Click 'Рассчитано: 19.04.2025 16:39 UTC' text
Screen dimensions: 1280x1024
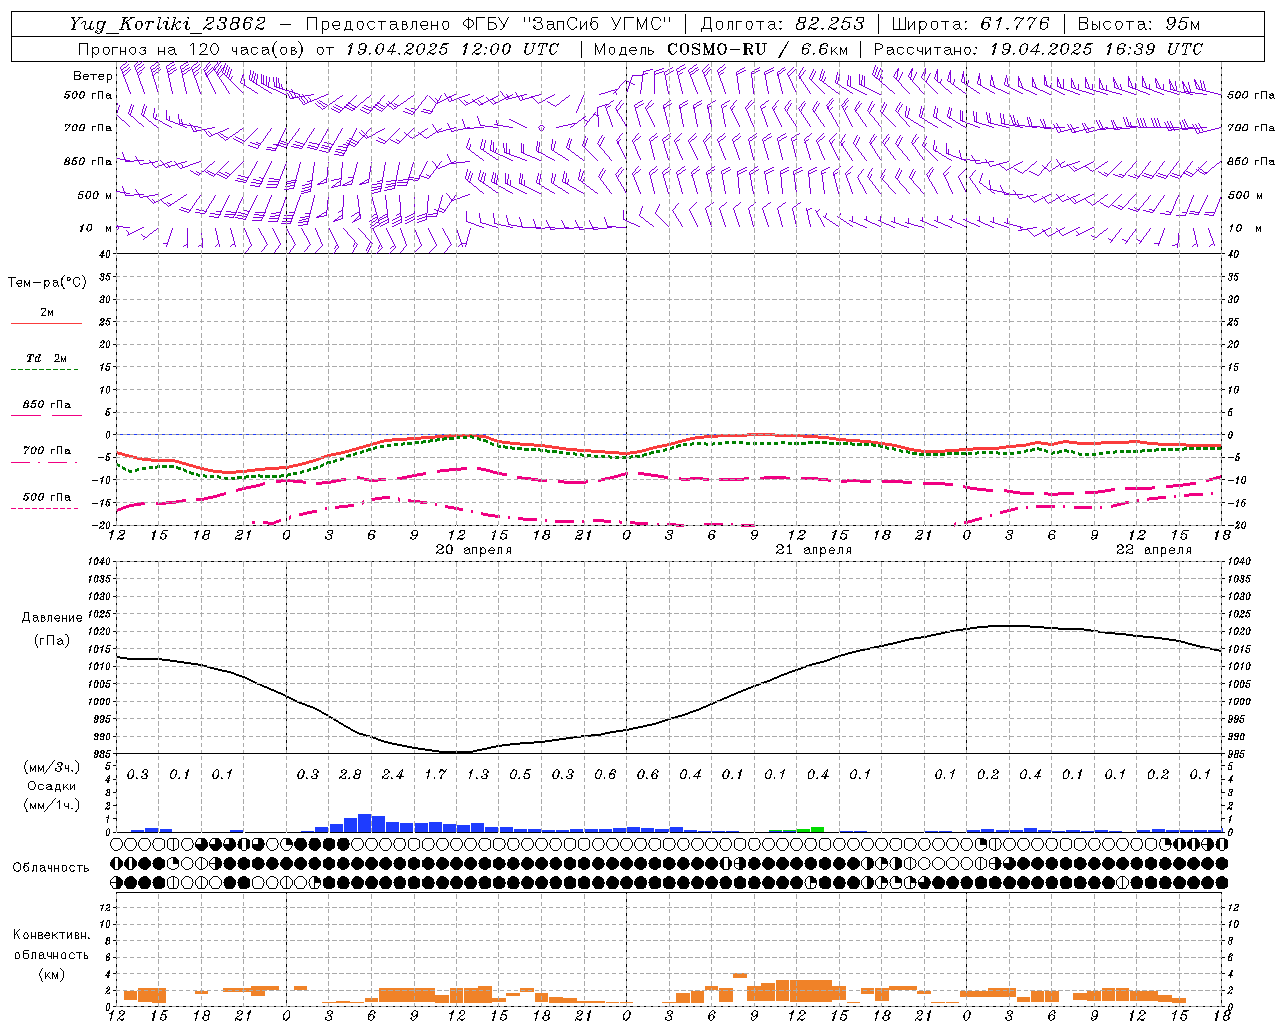[1038, 49]
